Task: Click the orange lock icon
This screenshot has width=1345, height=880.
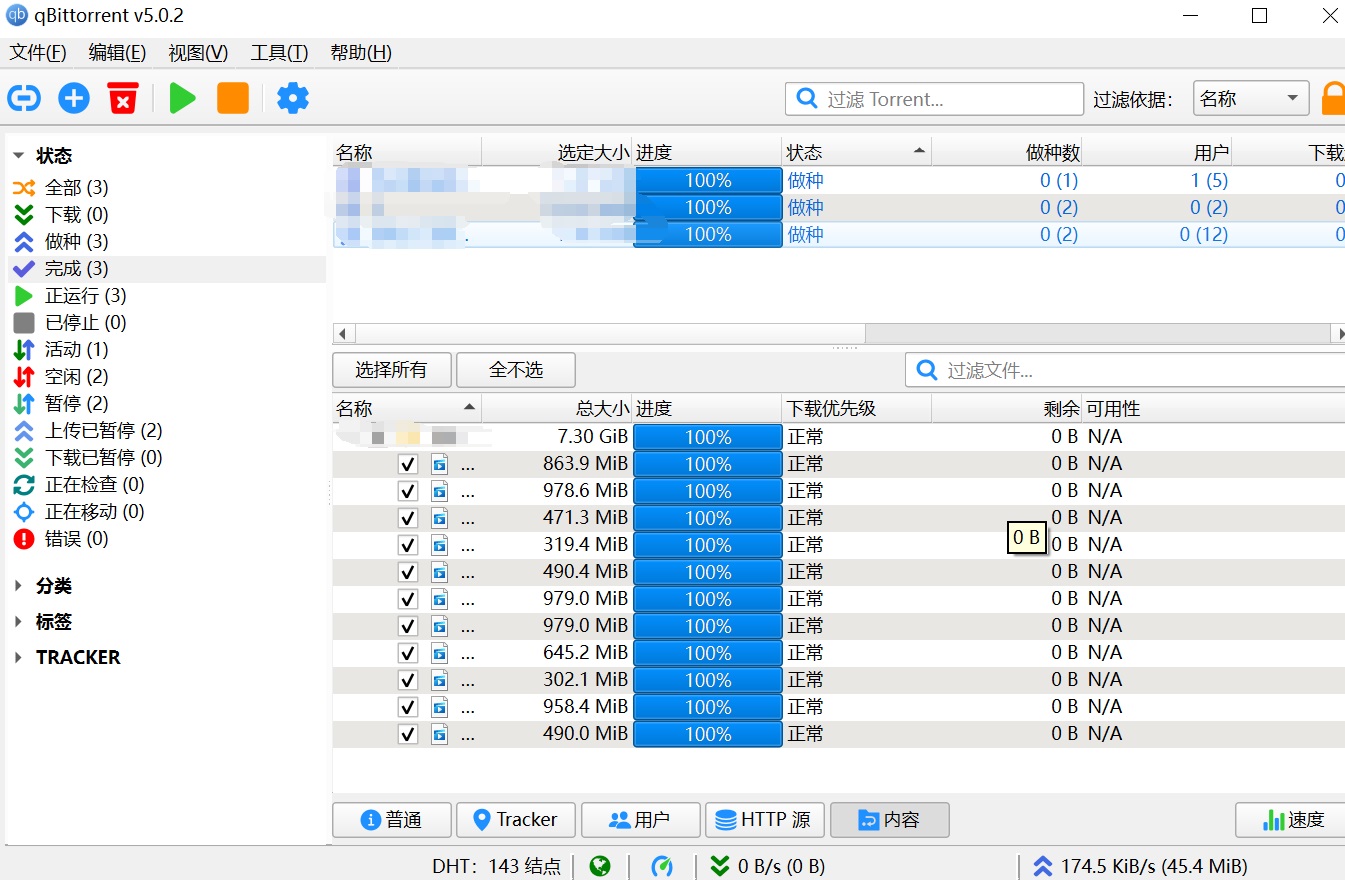Action: click(1333, 99)
